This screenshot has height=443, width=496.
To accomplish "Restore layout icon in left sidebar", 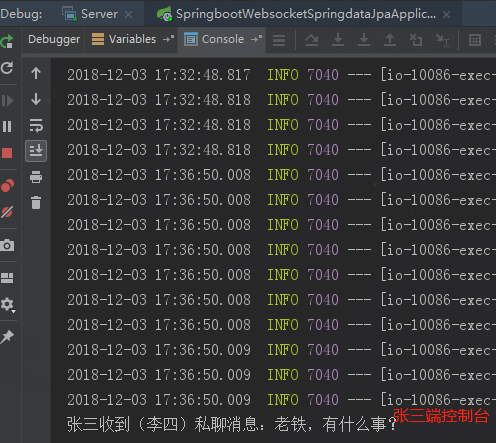I will 7,278.
